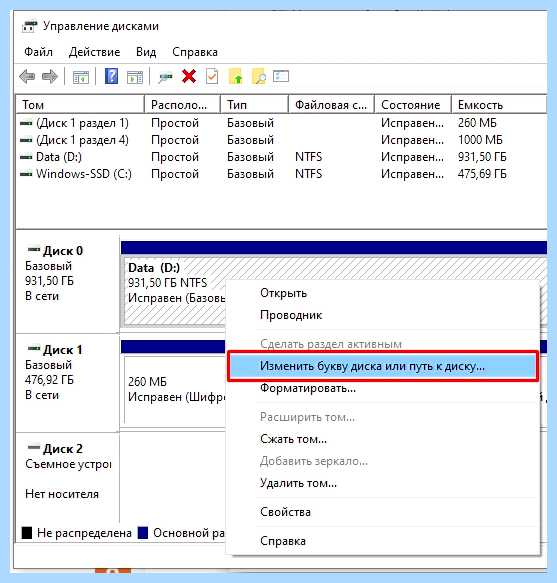Sort by the Том column header
This screenshot has width=557, height=583.
(80, 105)
